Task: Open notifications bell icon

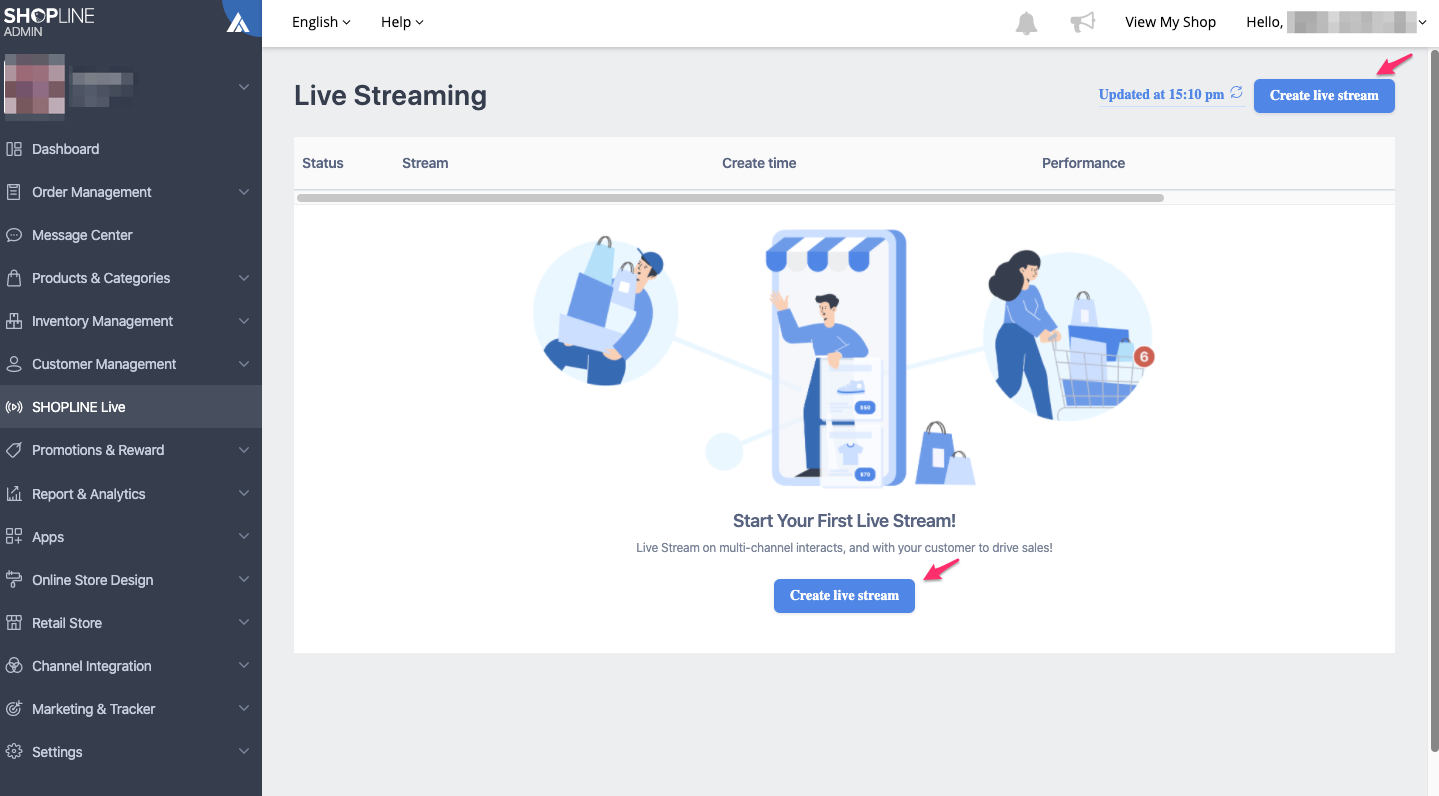Action: coord(1026,23)
